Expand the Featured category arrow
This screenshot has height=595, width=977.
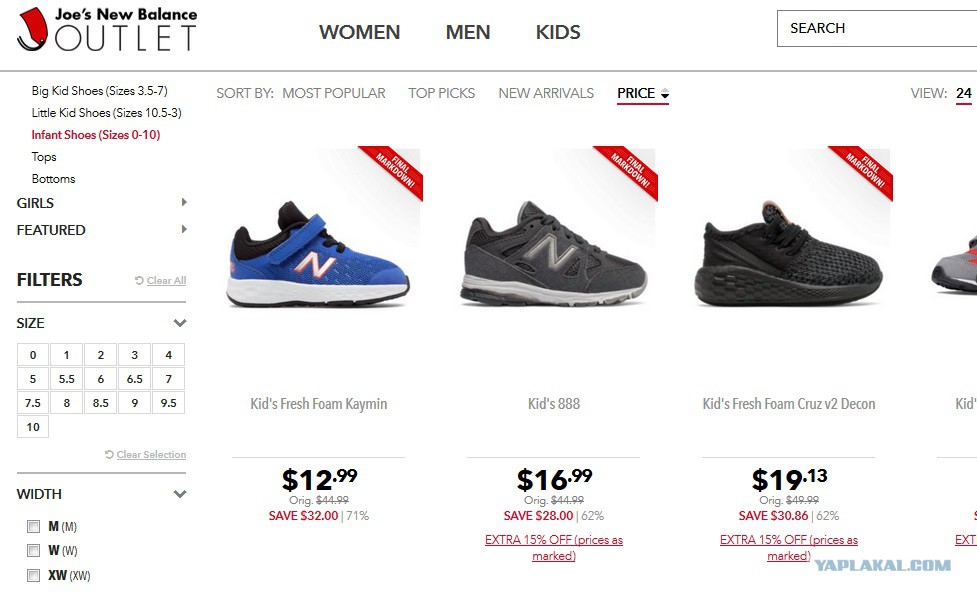184,229
